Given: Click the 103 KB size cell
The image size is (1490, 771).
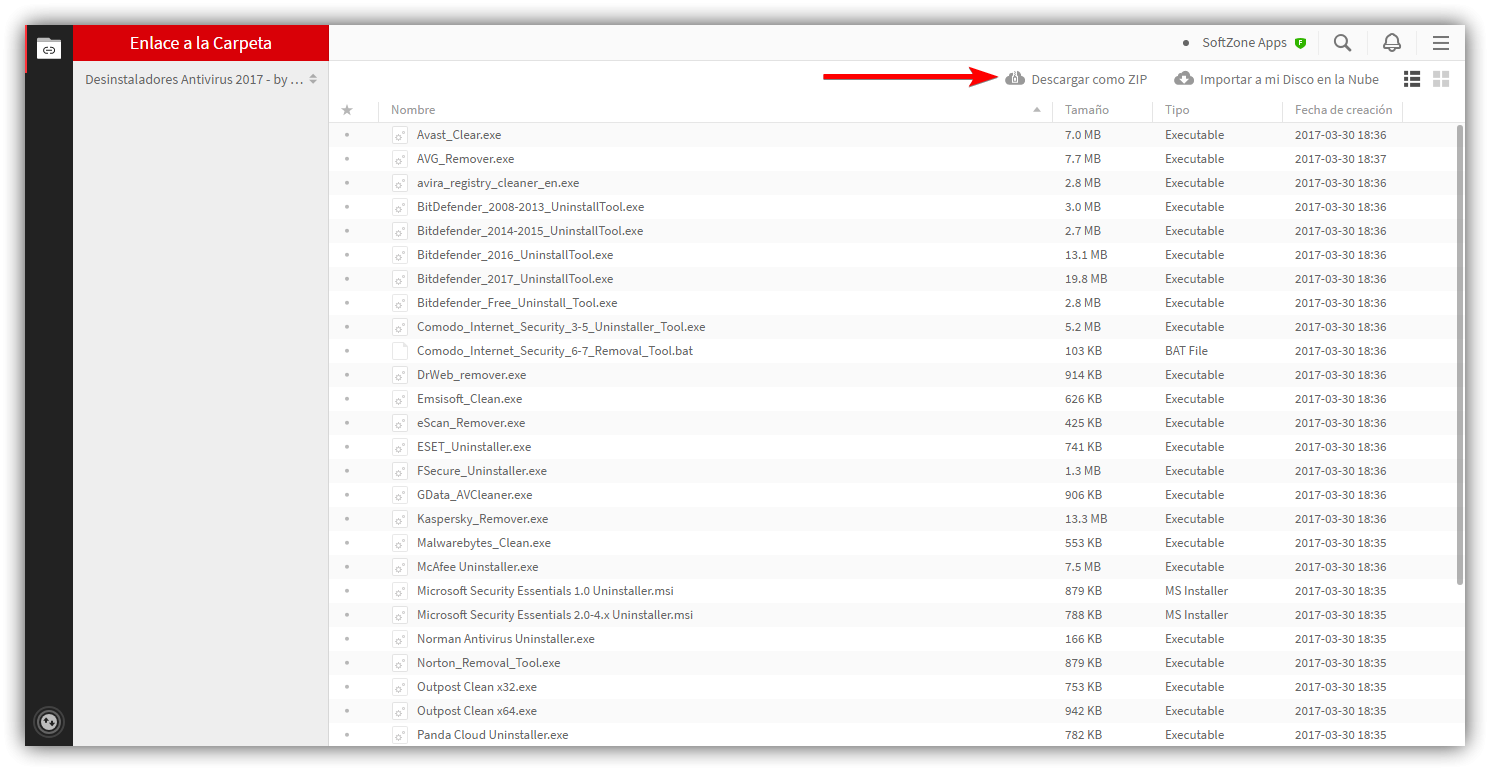Looking at the screenshot, I should (1083, 351).
